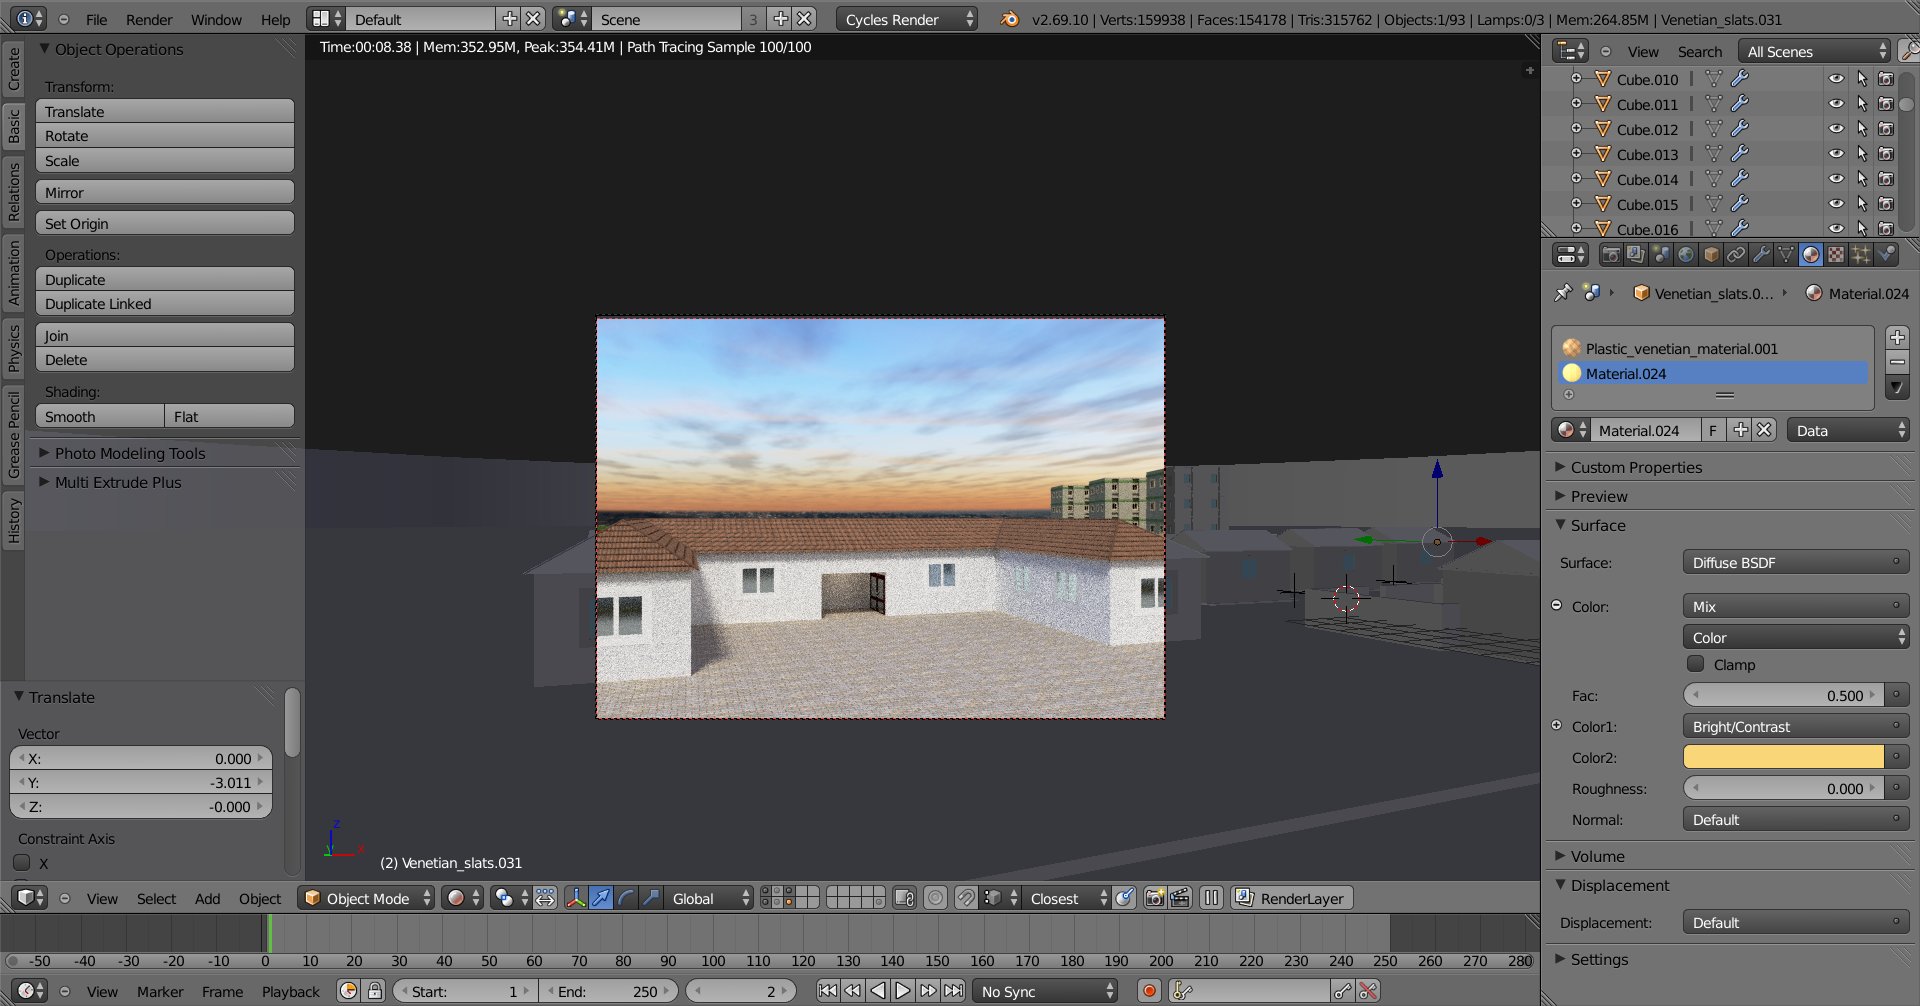Open the World properties tab (globe icon)
This screenshot has width=1920, height=1006.
tap(1686, 255)
